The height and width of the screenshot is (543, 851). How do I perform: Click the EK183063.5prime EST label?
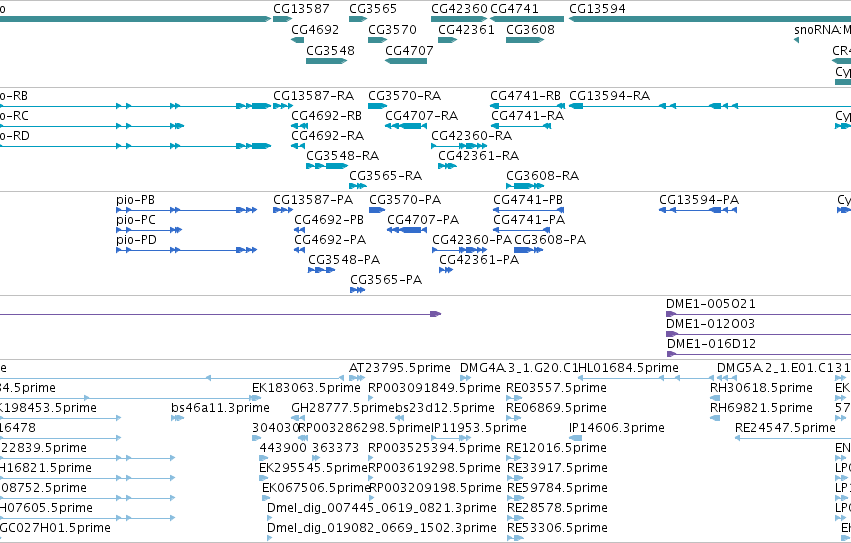click(306, 388)
